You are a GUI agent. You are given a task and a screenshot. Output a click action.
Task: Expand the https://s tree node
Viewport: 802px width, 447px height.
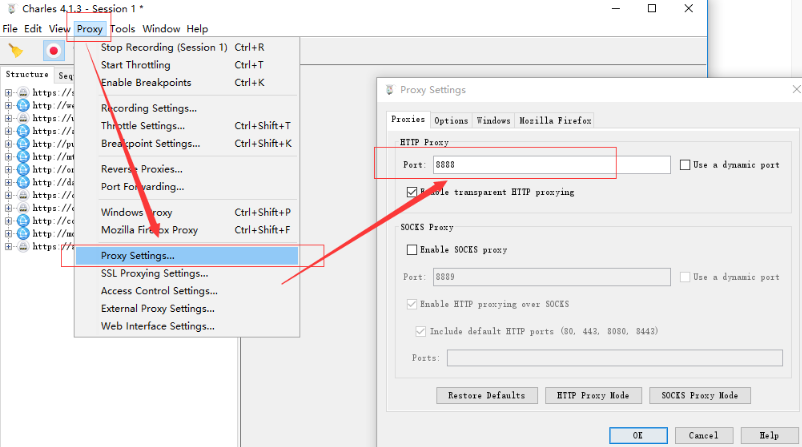coord(8,93)
